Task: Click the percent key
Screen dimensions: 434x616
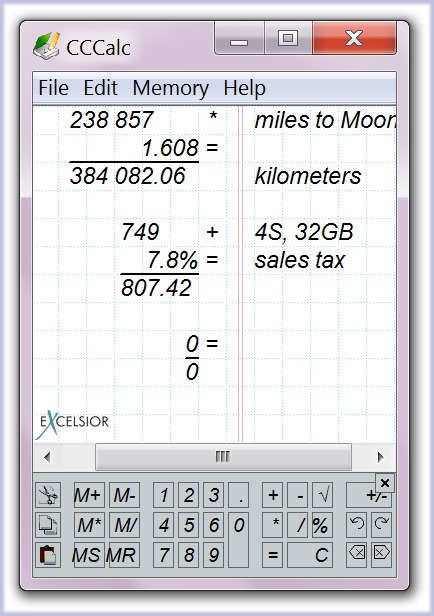Action: click(x=322, y=525)
